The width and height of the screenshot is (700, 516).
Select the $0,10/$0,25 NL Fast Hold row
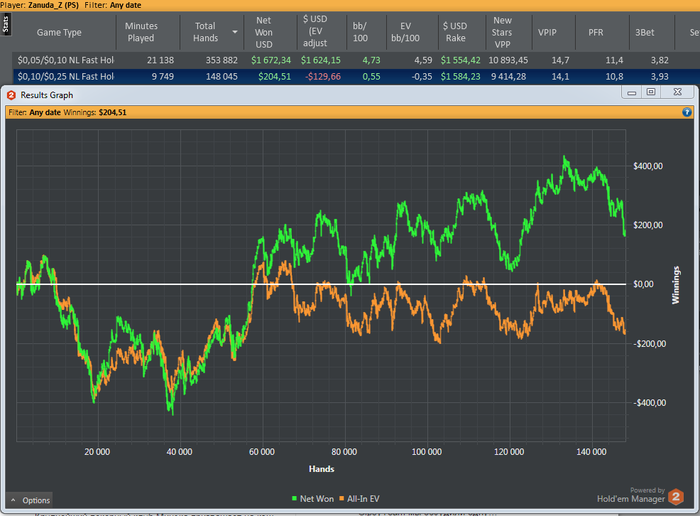tap(356, 77)
